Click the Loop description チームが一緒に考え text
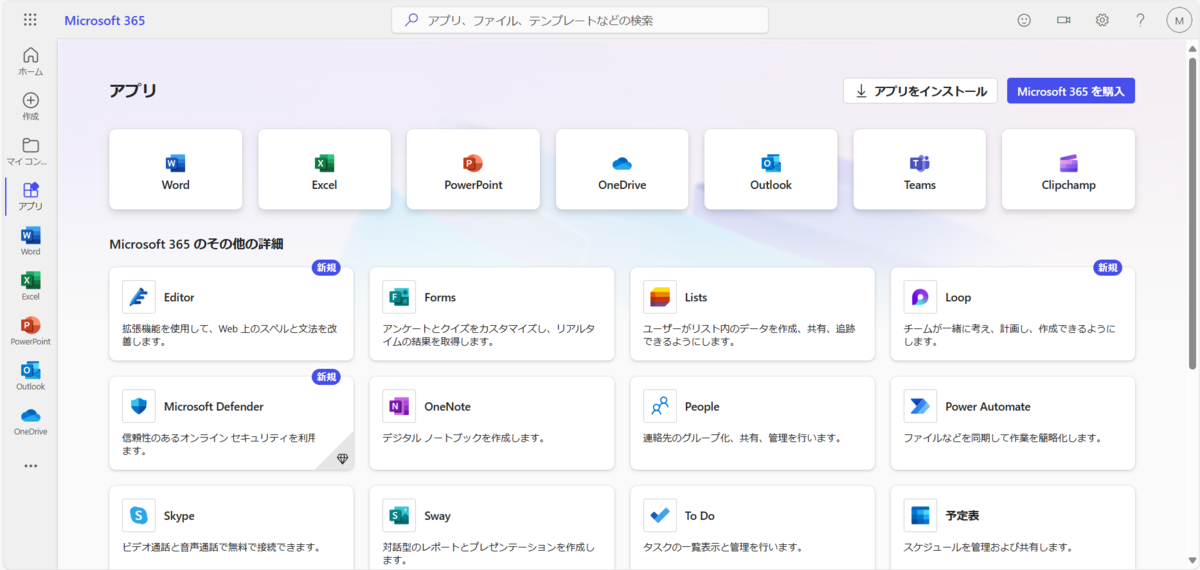The height and width of the screenshot is (570, 1200). pos(1010,335)
